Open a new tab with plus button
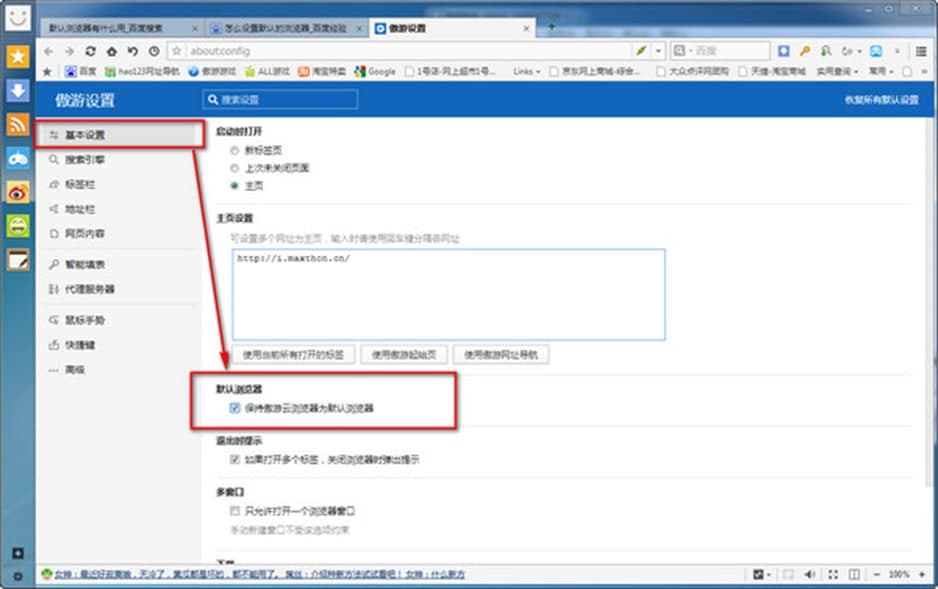The height and width of the screenshot is (589, 938). (x=552, y=27)
